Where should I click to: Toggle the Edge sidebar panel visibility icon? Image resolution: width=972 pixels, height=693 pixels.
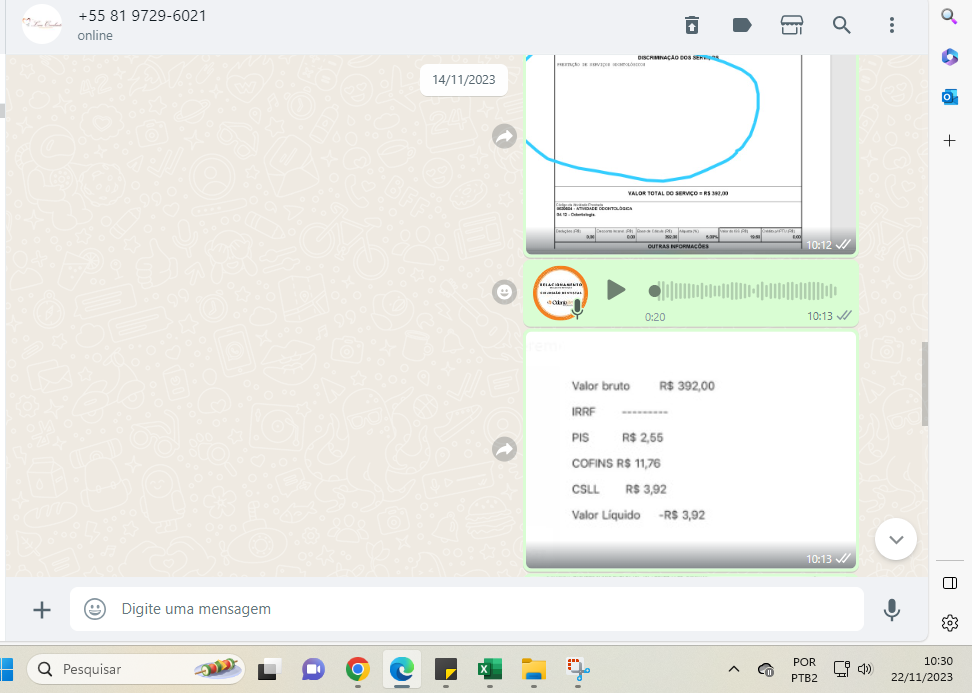[950, 583]
